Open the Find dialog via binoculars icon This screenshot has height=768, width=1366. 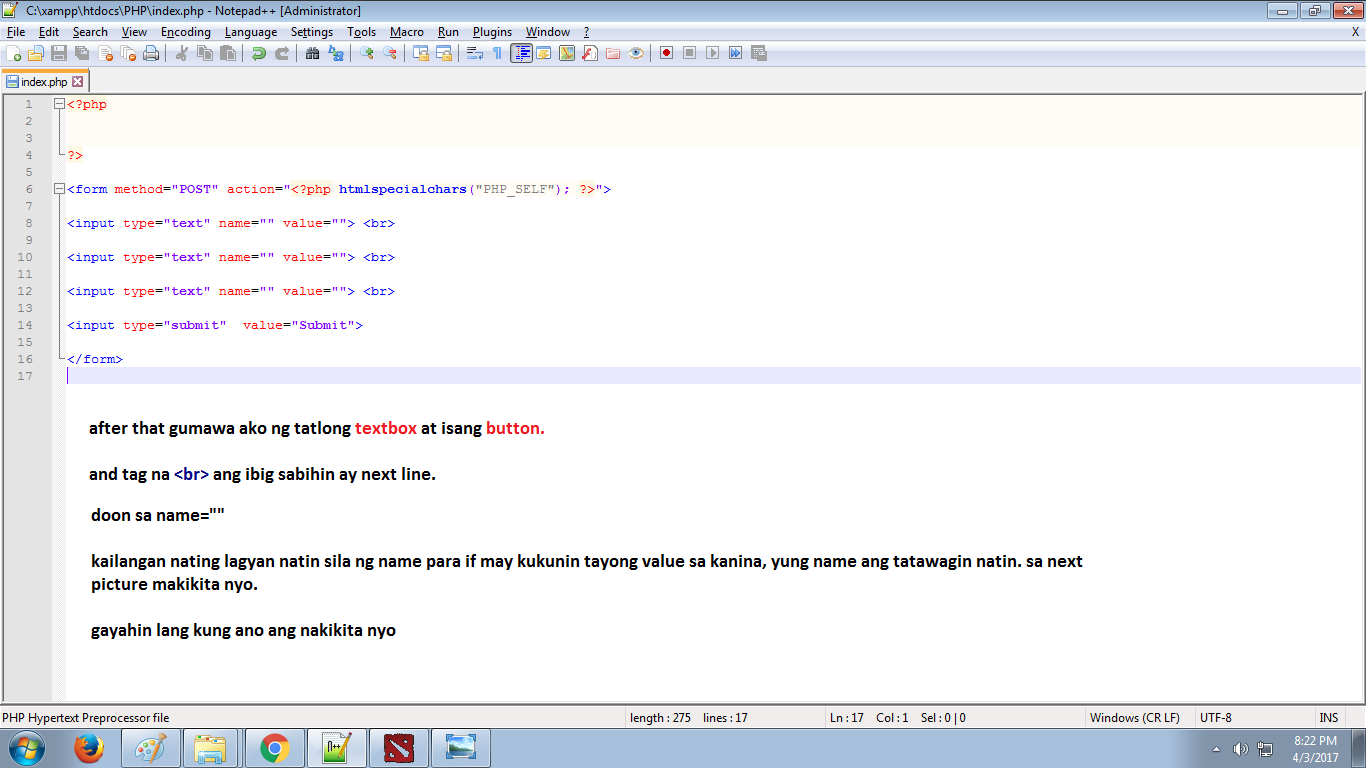(x=312, y=54)
